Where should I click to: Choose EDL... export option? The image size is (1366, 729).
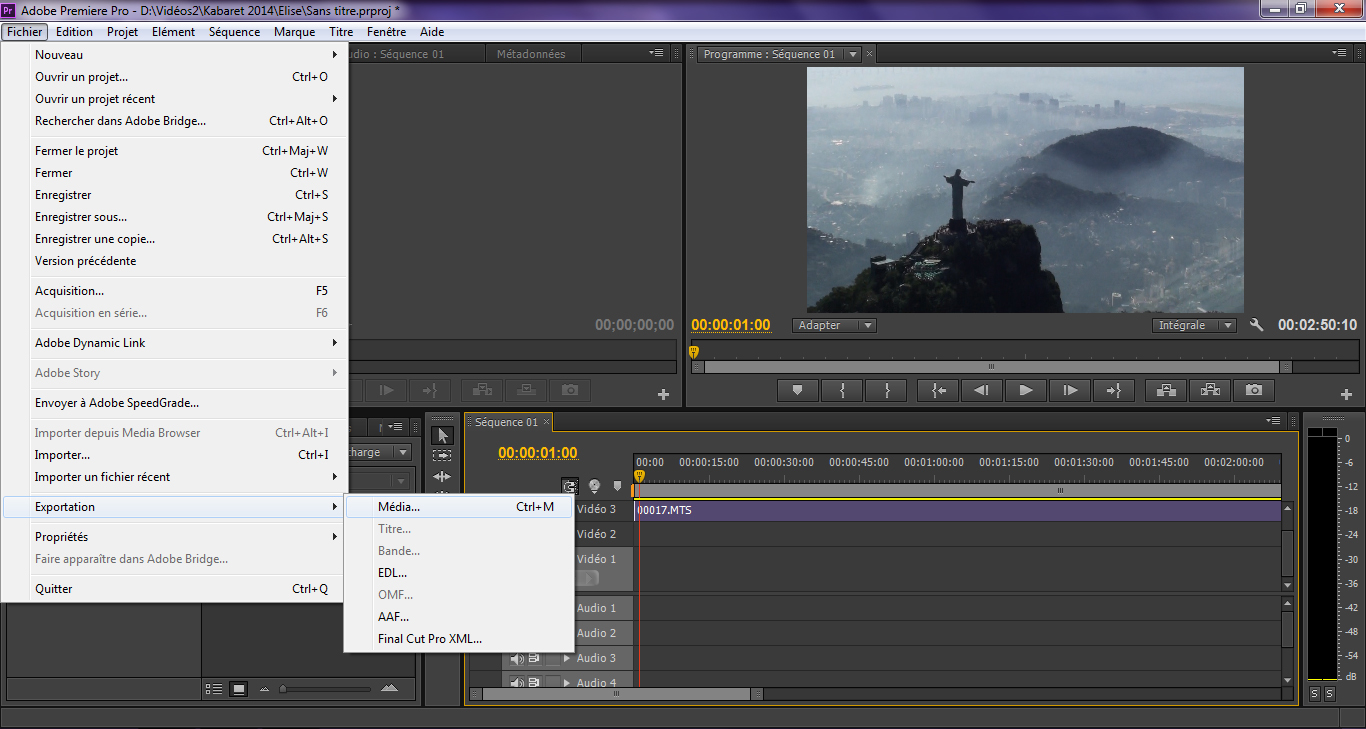click(459, 573)
